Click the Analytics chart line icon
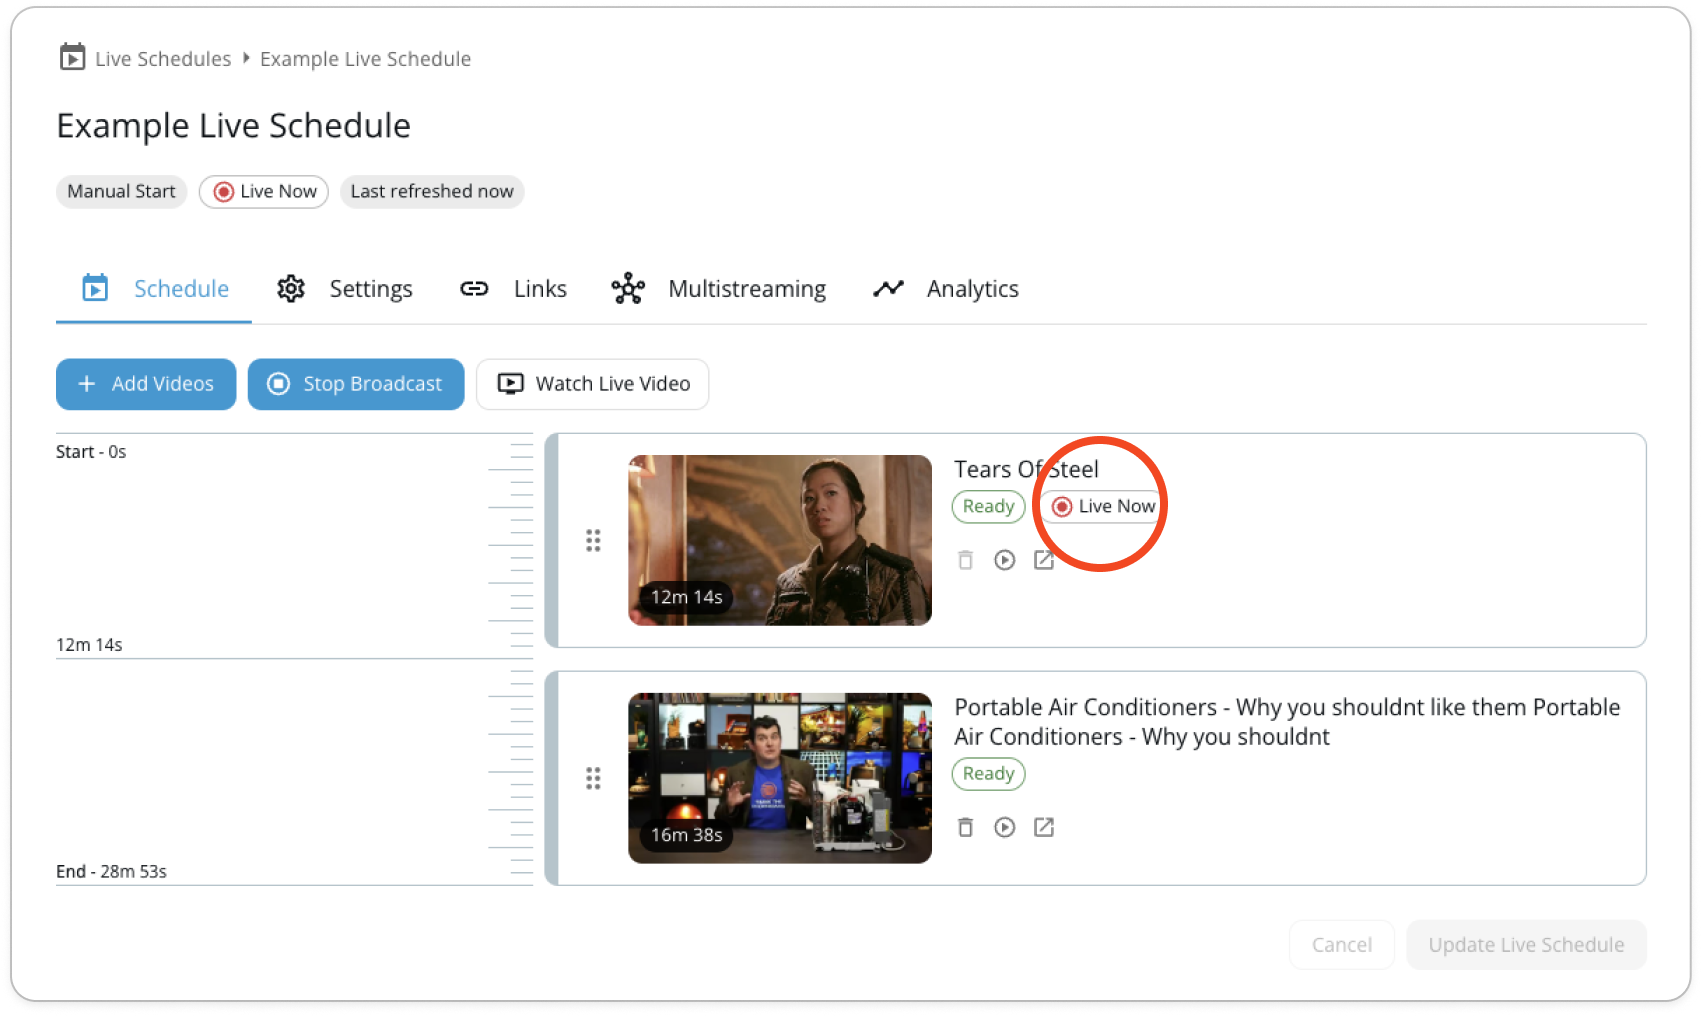This screenshot has width=1702, height=1016. (x=888, y=288)
